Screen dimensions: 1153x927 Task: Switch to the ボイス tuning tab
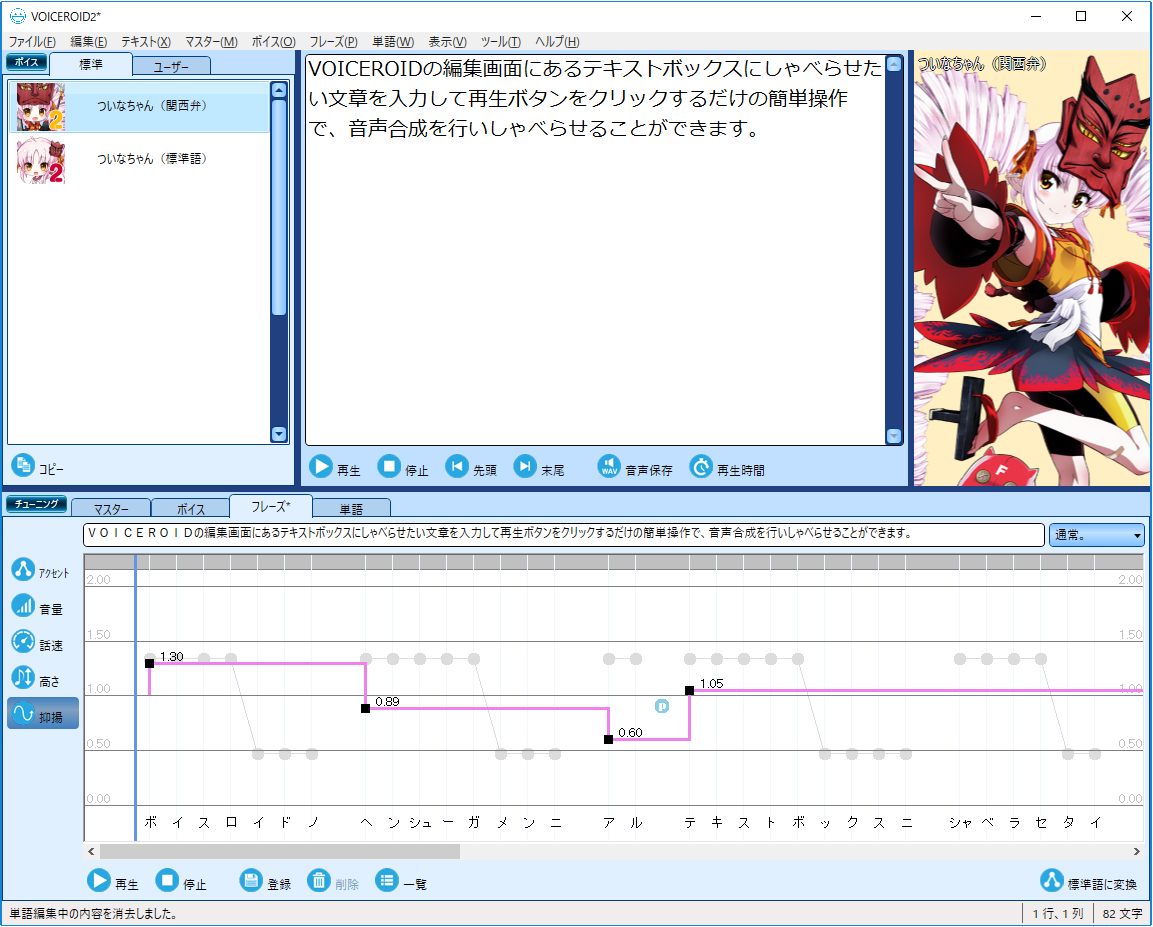tap(190, 508)
